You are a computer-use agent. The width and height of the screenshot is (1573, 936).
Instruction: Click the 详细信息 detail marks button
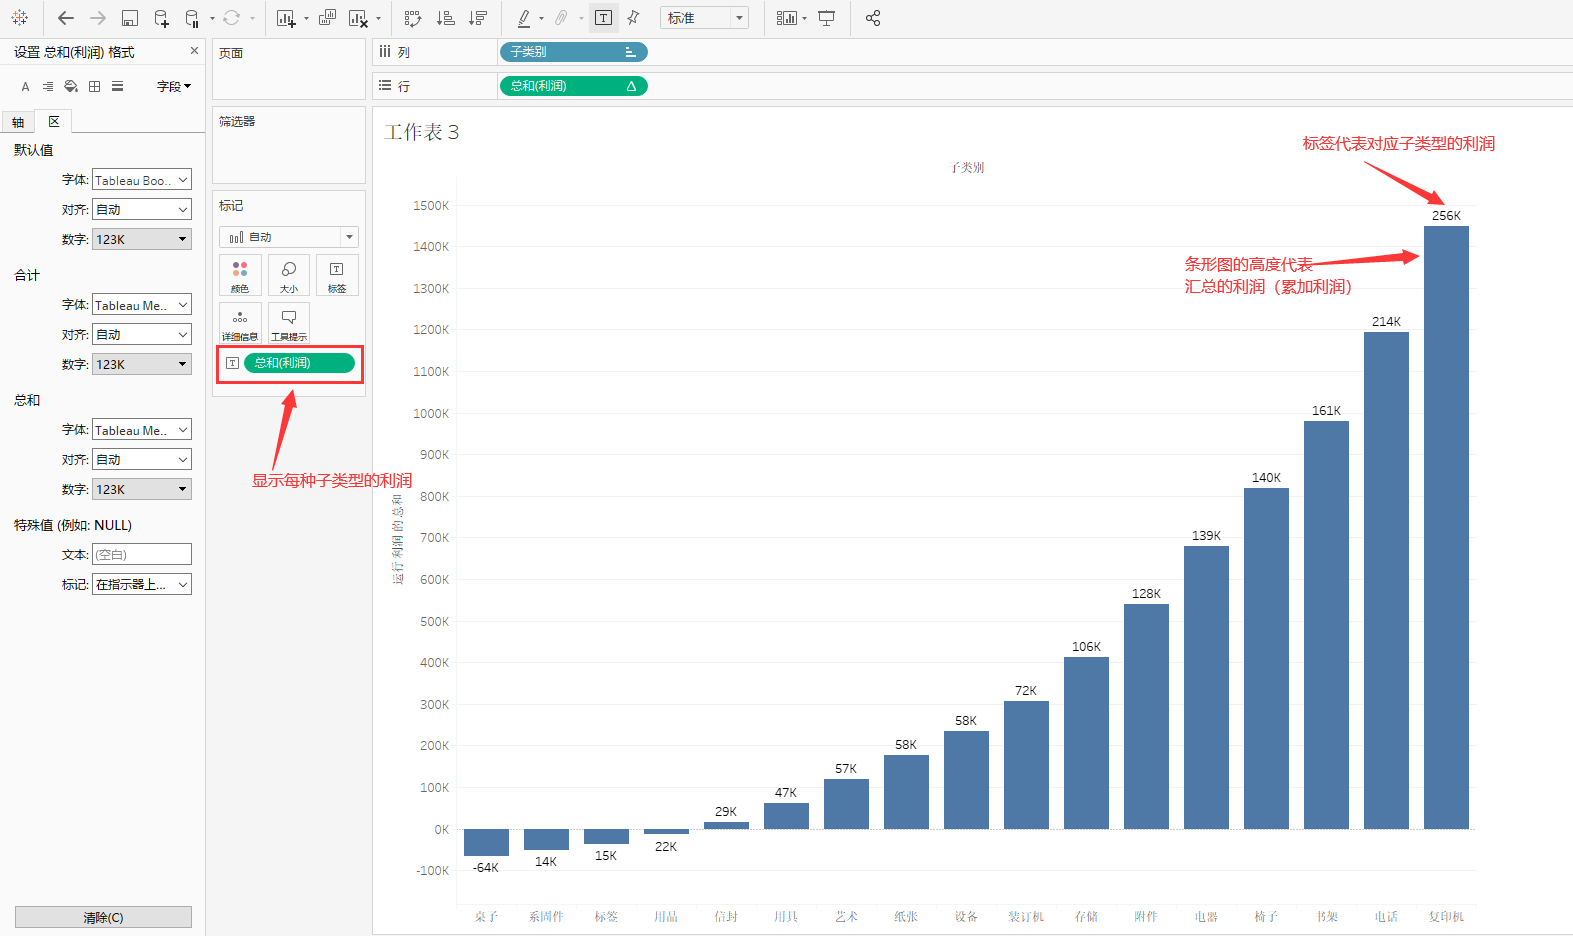click(x=240, y=323)
